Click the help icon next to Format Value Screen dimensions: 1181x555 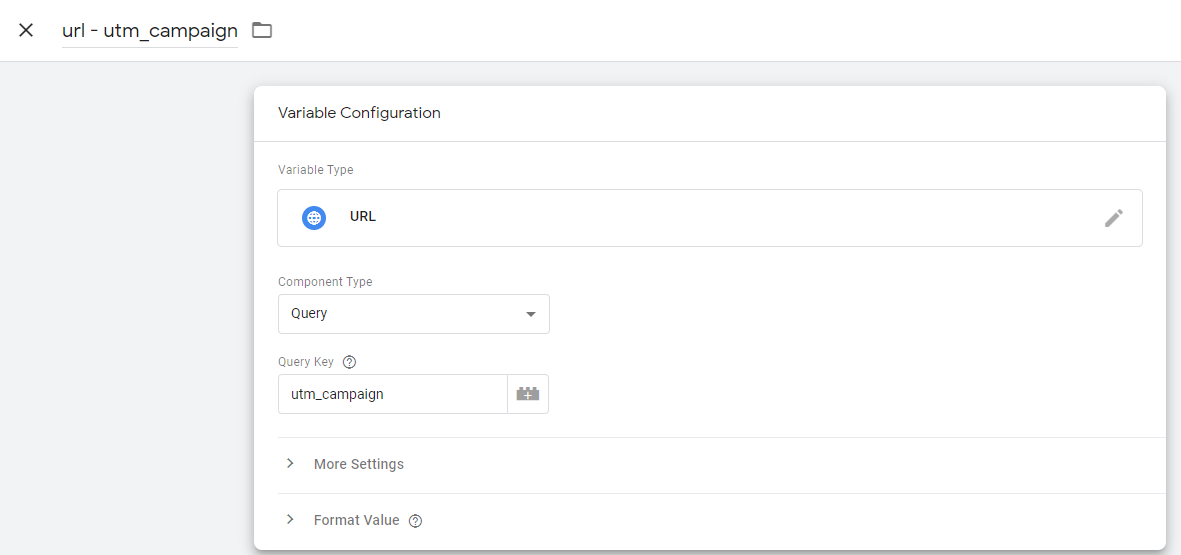(415, 521)
